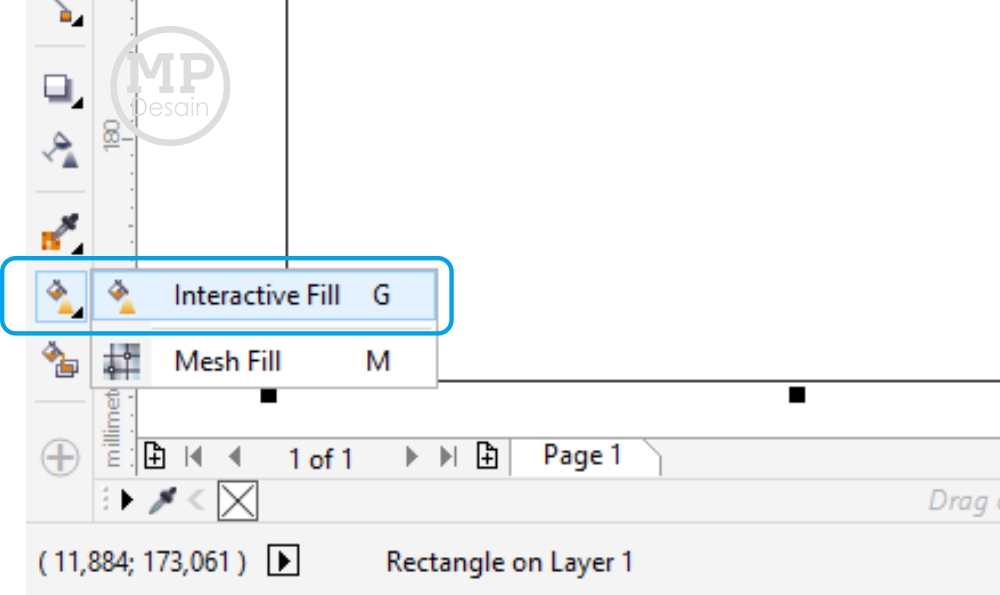Switch to Page 1 tab
1000x595 pixels.
click(582, 456)
